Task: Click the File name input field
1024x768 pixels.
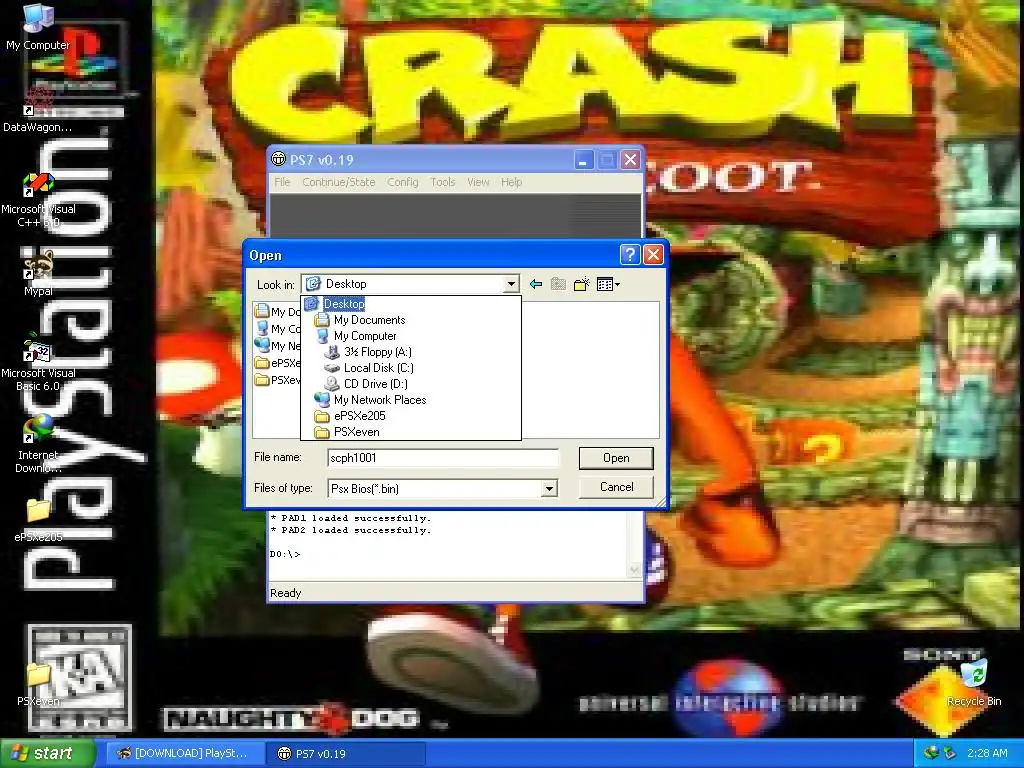Action: pos(443,458)
